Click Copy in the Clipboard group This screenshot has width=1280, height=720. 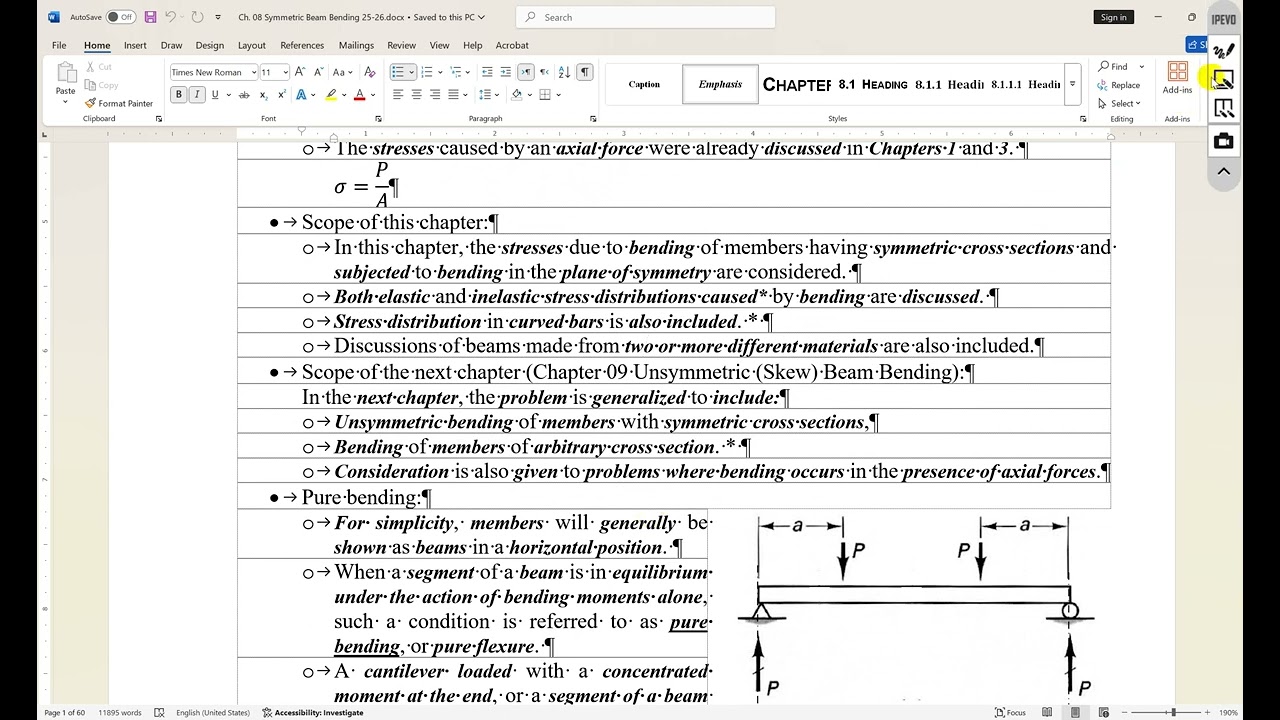[x=102, y=85]
